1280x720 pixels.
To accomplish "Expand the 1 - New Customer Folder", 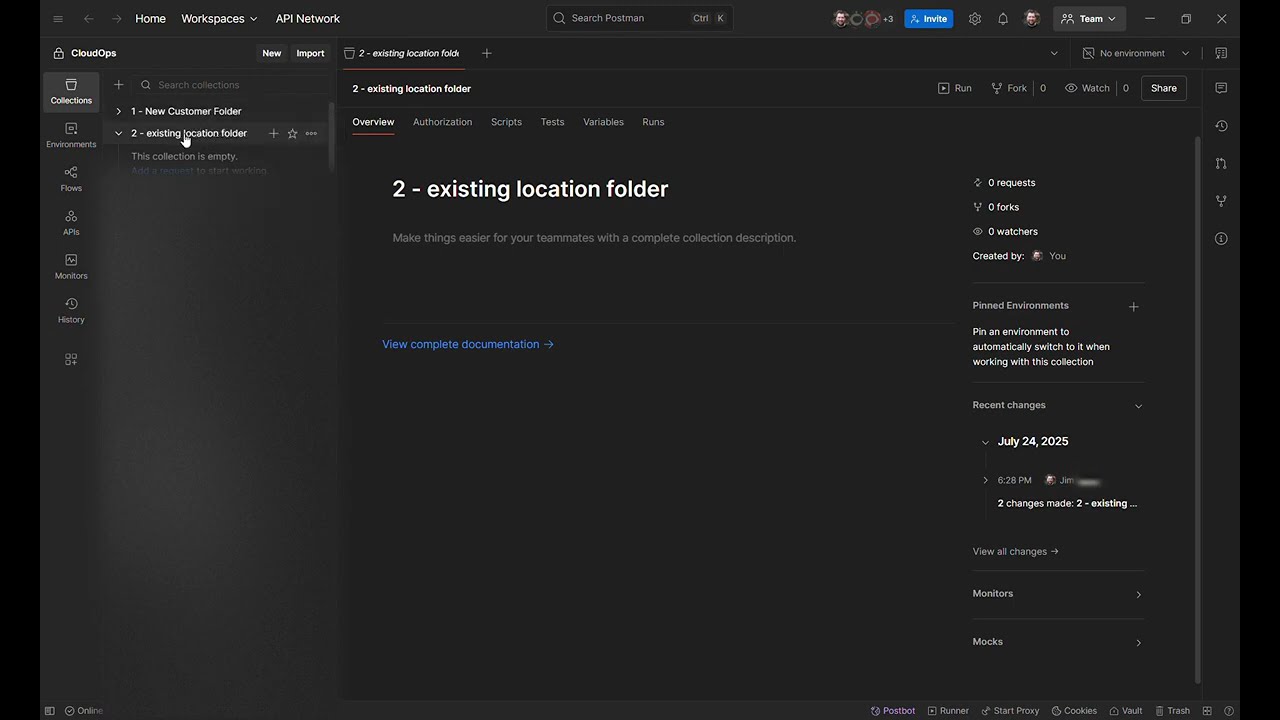I will click(119, 111).
